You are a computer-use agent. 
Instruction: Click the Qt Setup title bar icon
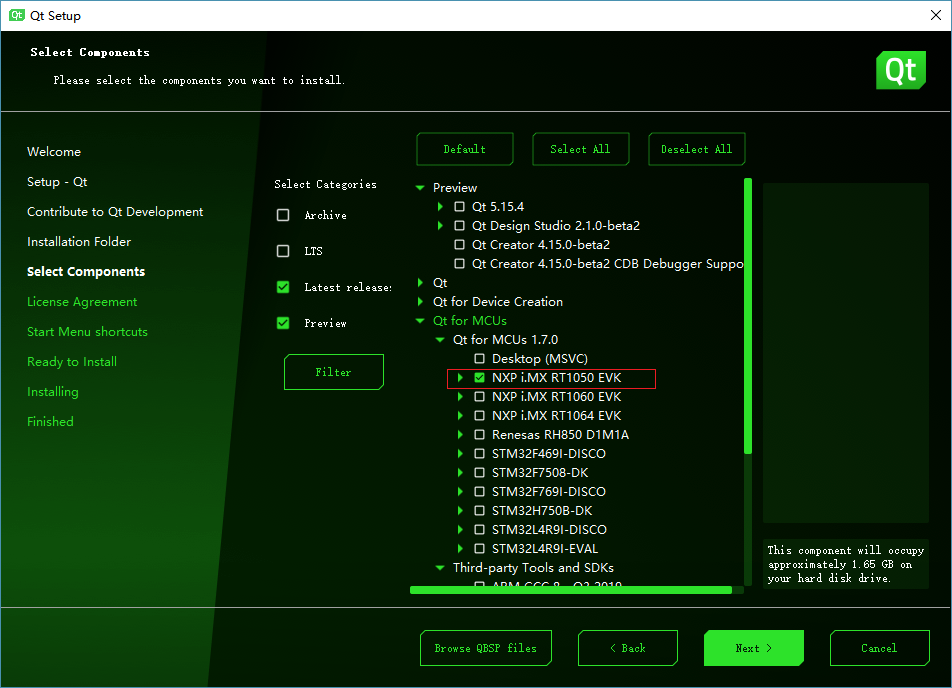click(x=17, y=15)
